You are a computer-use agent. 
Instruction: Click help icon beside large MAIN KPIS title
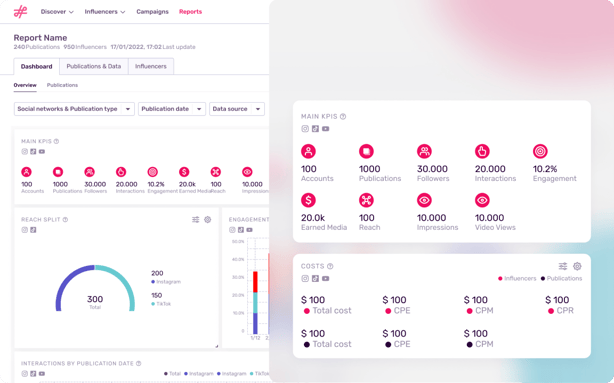pyautogui.click(x=343, y=116)
